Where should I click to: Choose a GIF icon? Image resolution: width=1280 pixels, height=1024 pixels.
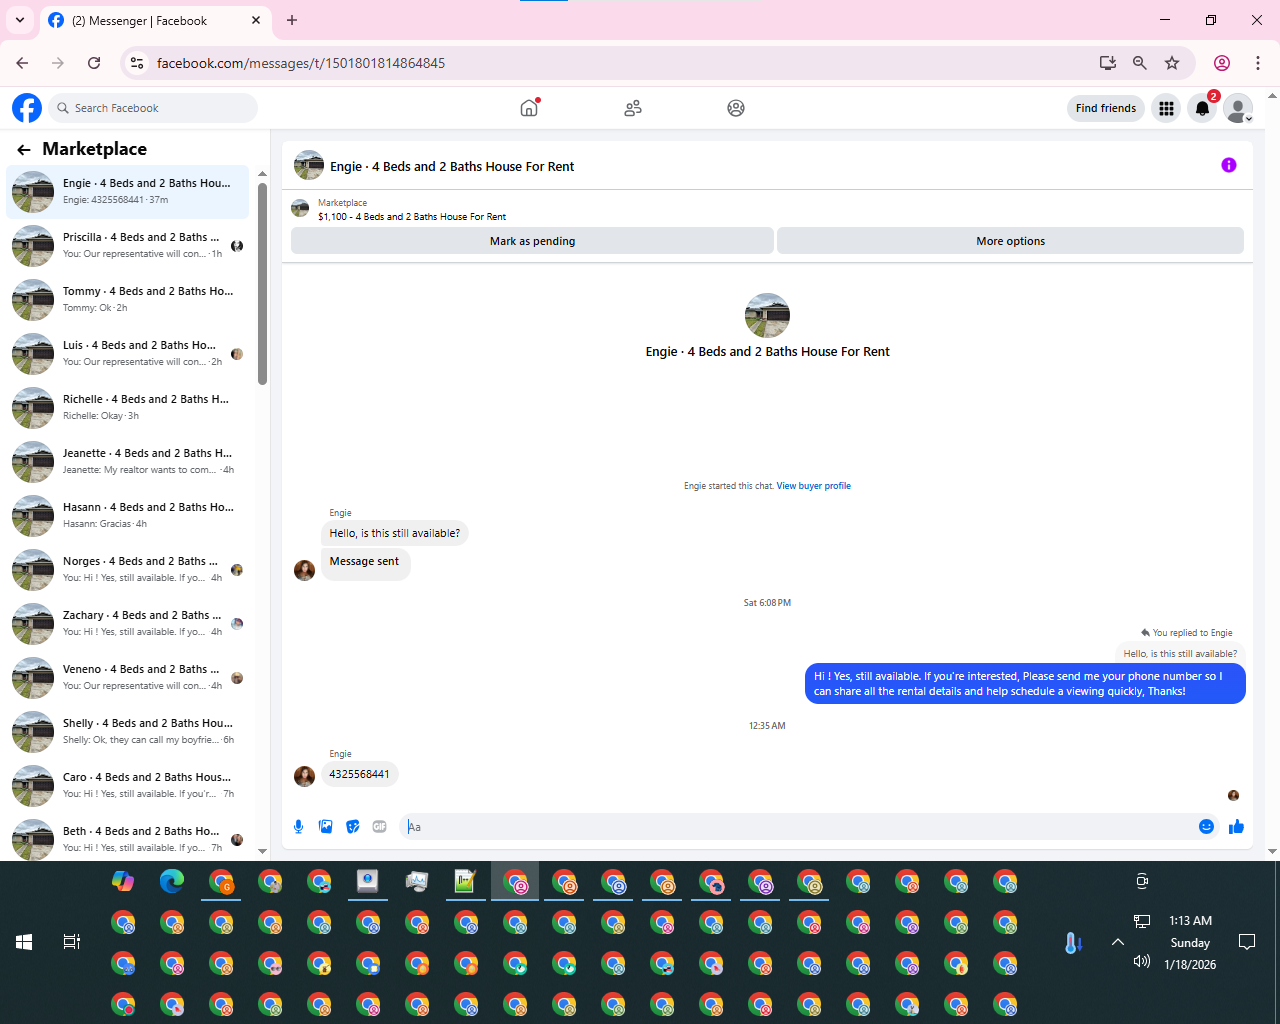pyautogui.click(x=379, y=826)
